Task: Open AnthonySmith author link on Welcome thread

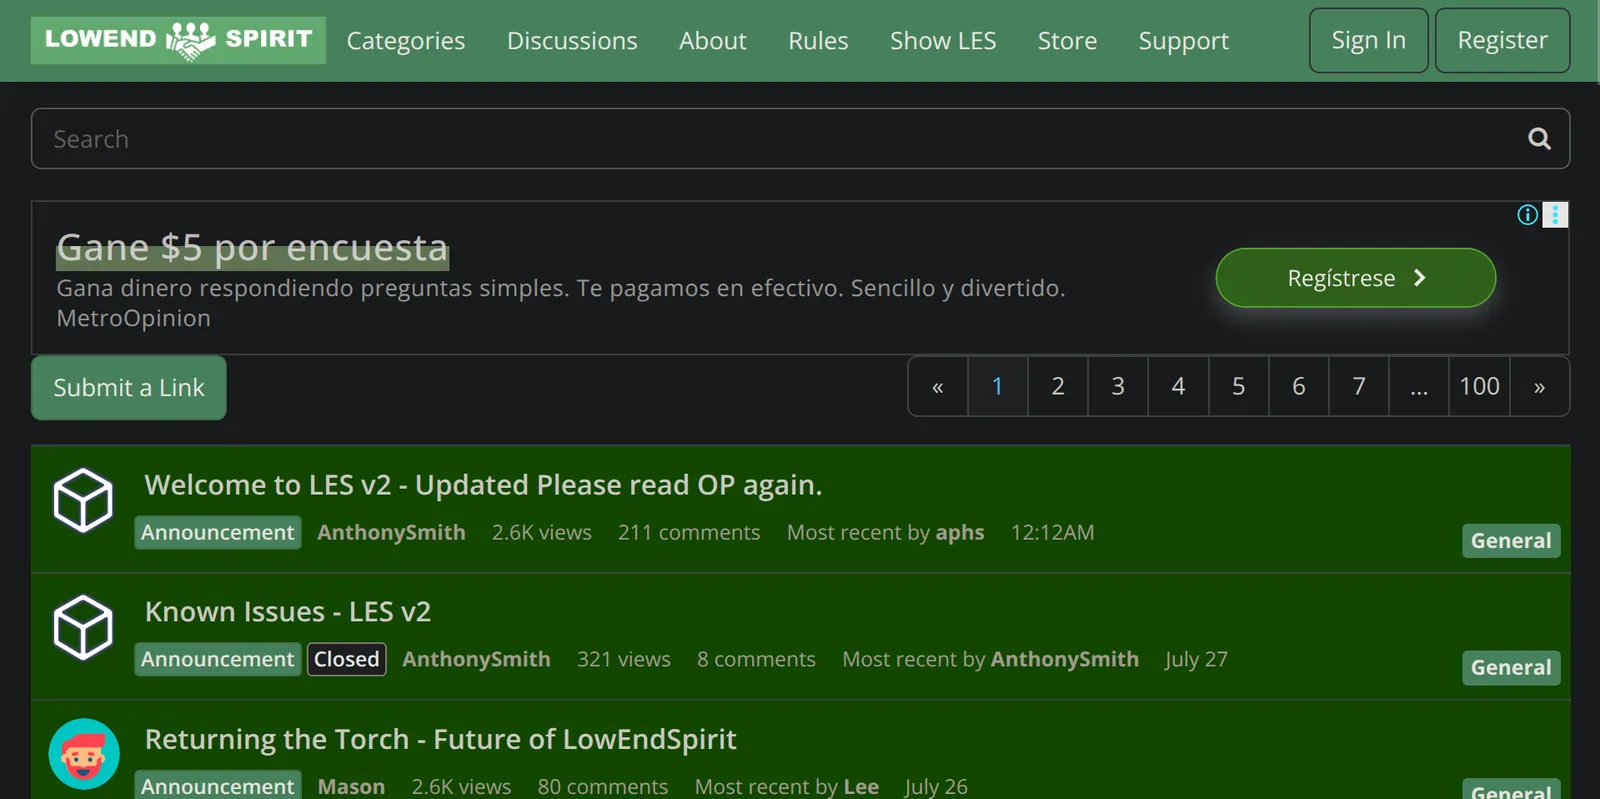Action: [x=392, y=533]
